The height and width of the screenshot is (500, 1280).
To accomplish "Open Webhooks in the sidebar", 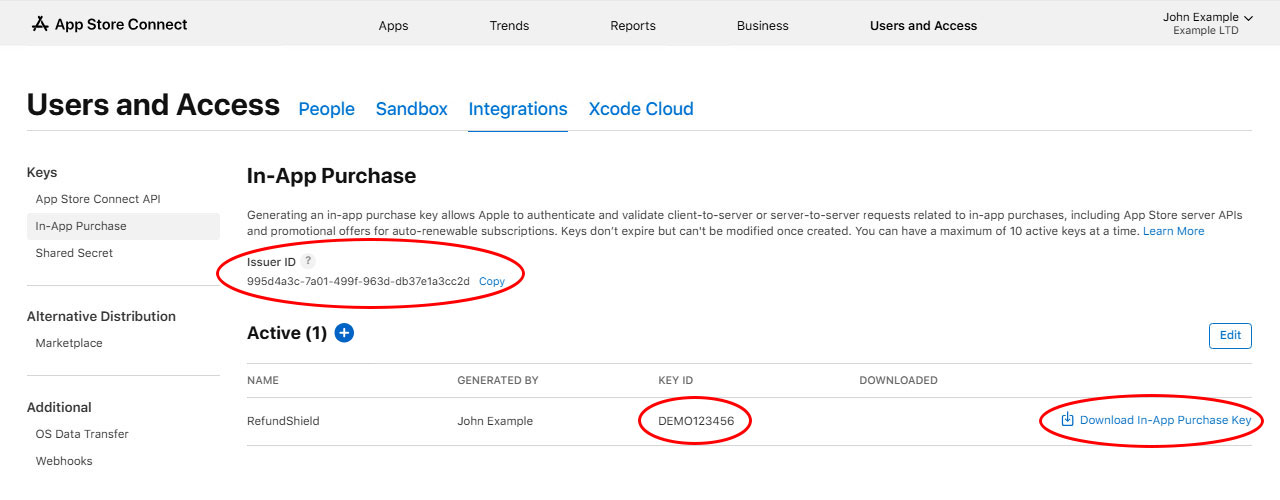I will pyautogui.click(x=64, y=461).
